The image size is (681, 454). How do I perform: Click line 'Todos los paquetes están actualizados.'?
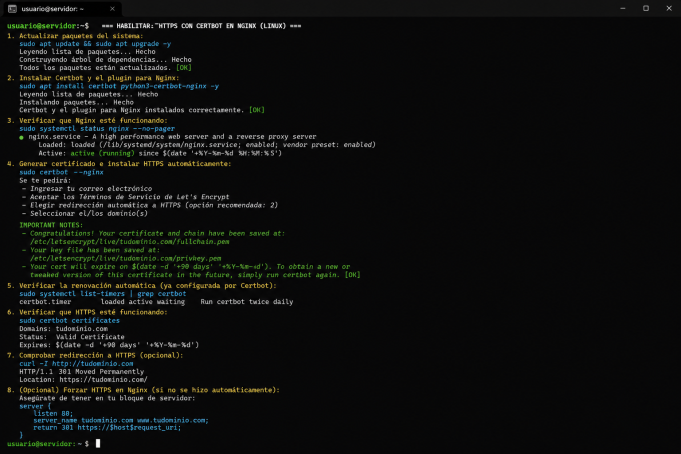pos(95,67)
